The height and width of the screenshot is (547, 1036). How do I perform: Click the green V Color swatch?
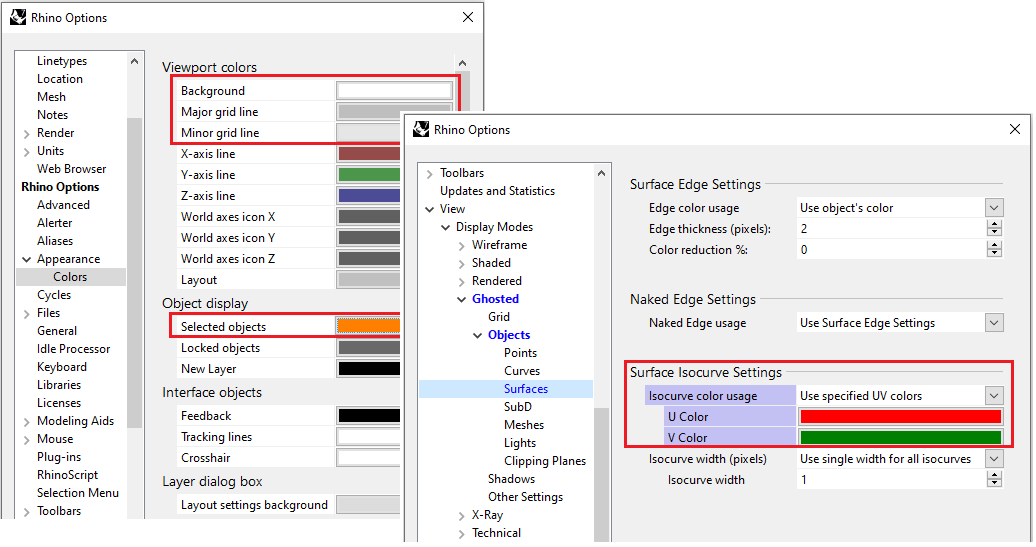click(899, 438)
